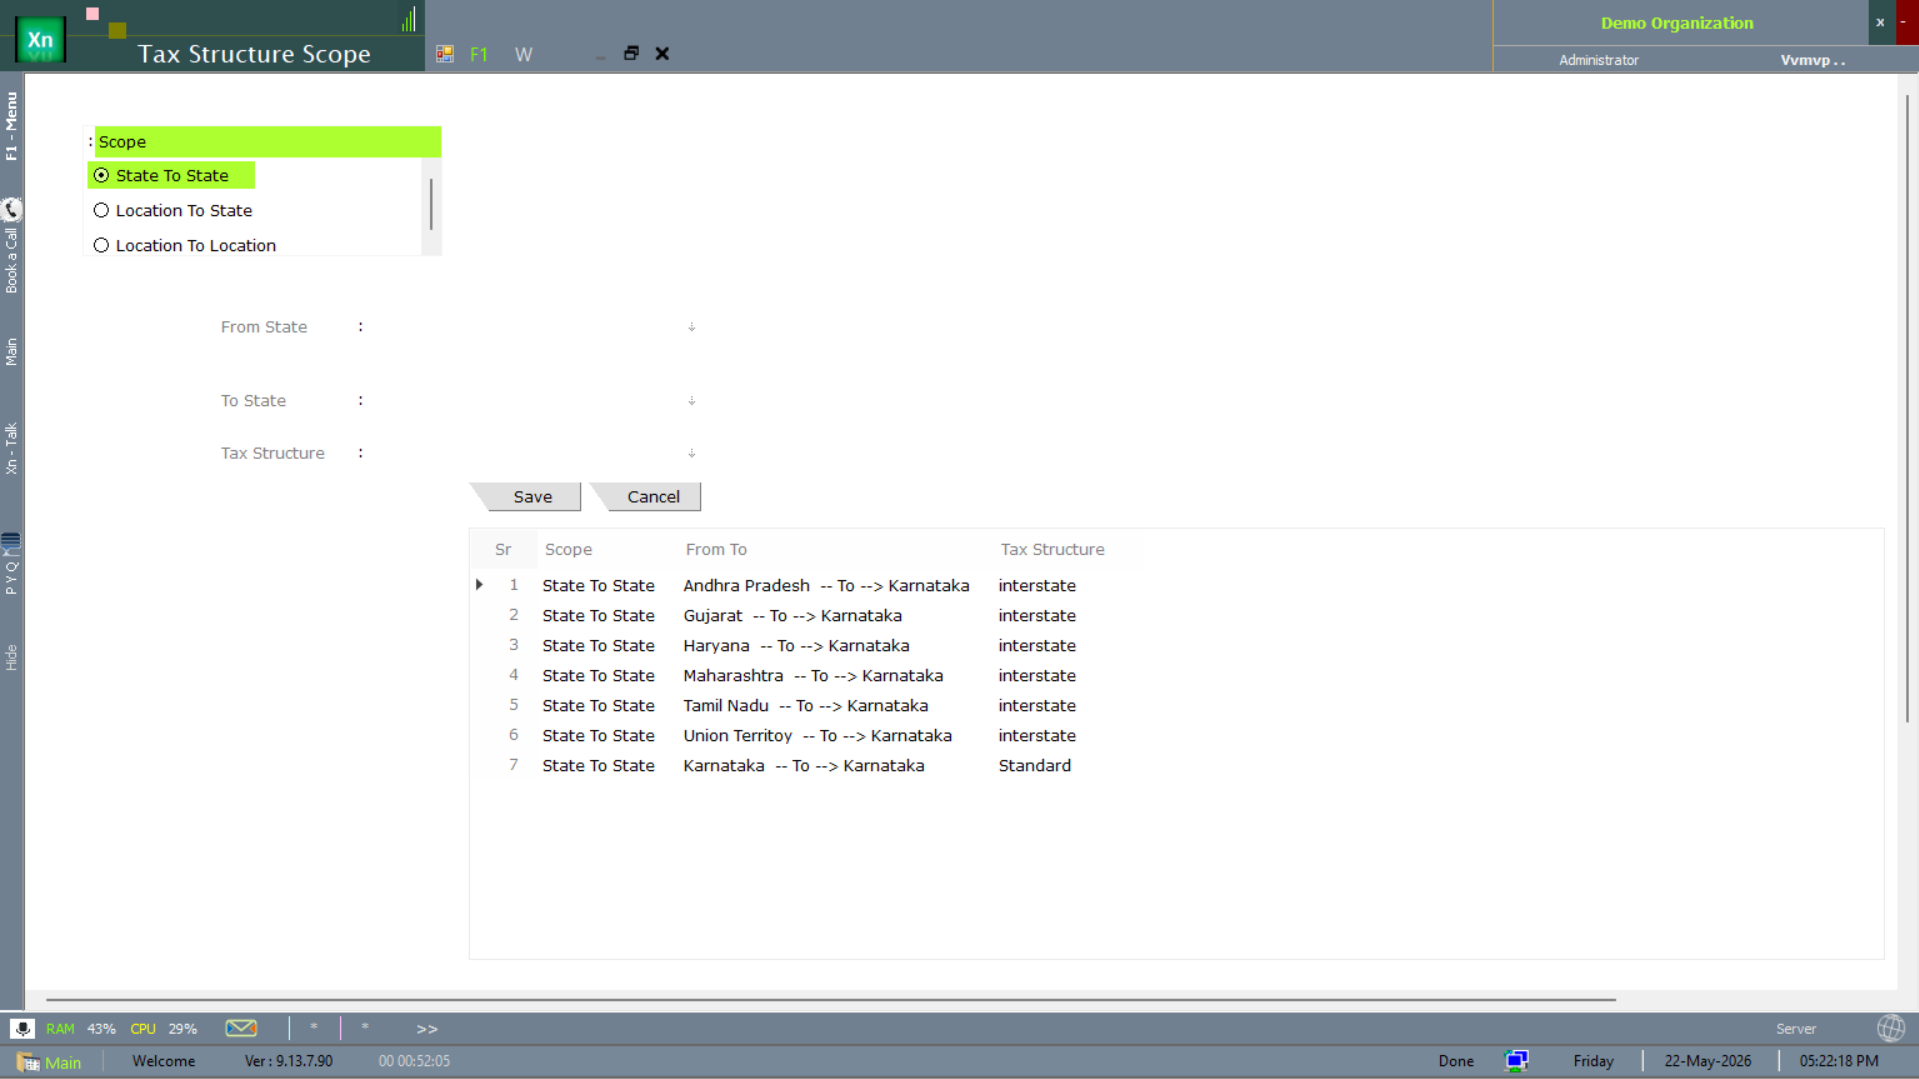Click the CPU usage indicator
The height and width of the screenshot is (1079, 1919).
coord(163,1029)
